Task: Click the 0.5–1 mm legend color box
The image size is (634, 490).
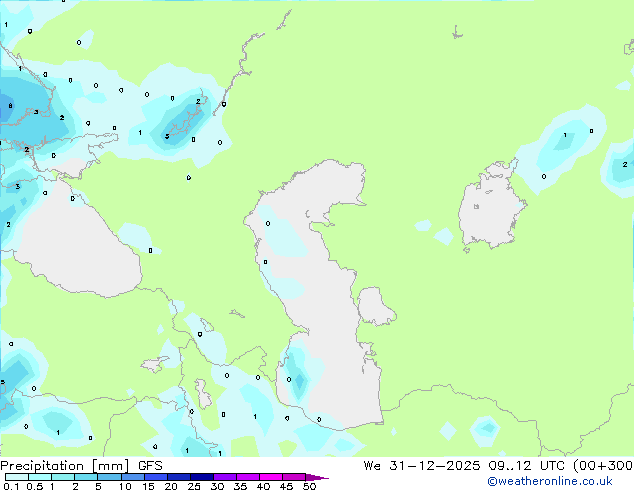Action: 40,477
